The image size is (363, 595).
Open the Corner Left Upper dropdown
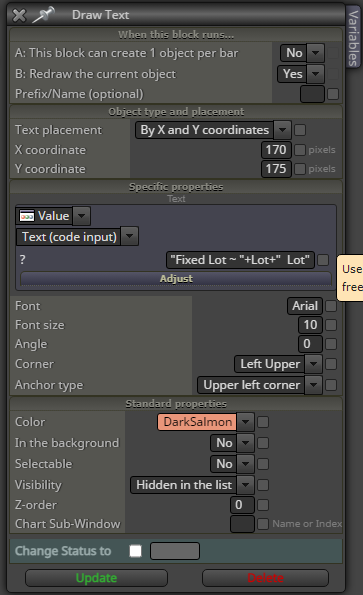(x=313, y=364)
